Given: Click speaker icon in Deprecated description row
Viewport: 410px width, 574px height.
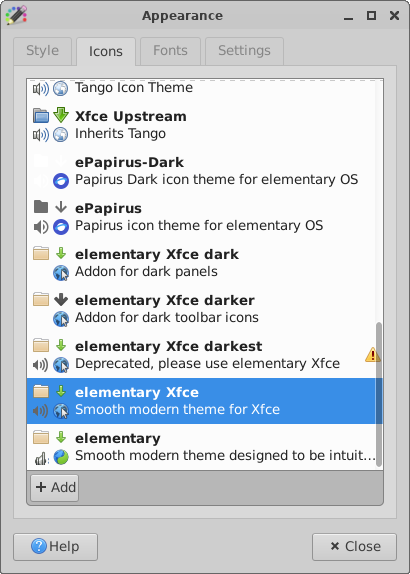Looking at the screenshot, I should click(x=41, y=365).
